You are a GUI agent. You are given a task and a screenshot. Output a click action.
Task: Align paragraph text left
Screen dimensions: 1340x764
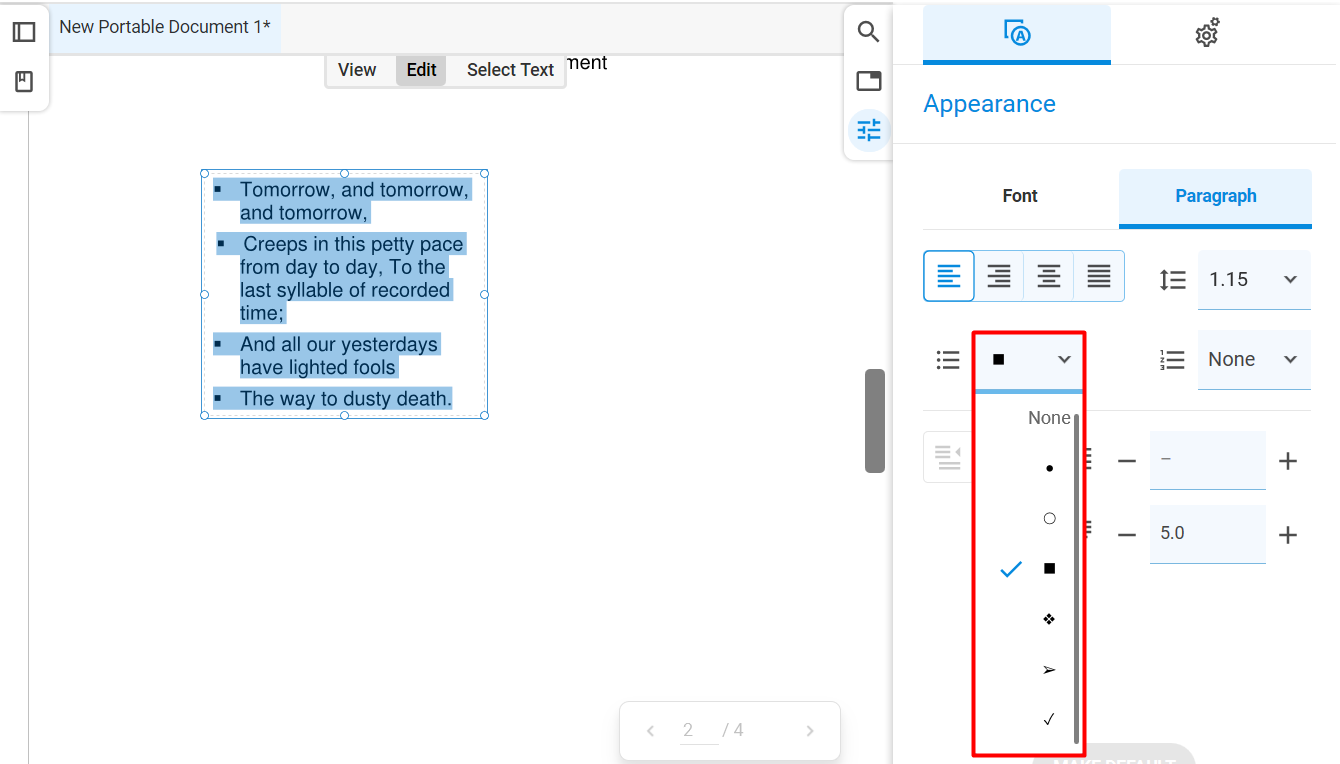[x=949, y=276]
